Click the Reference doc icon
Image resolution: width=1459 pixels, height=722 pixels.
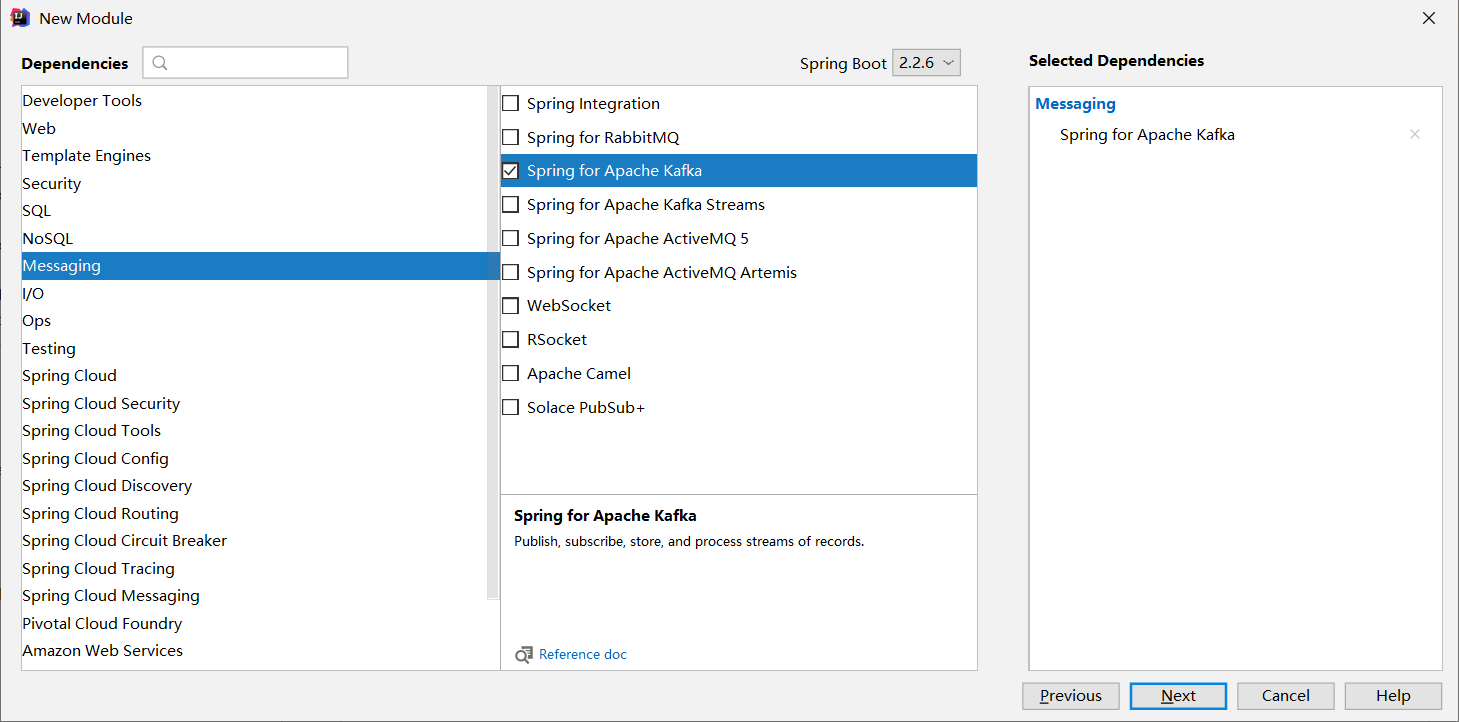click(524, 655)
